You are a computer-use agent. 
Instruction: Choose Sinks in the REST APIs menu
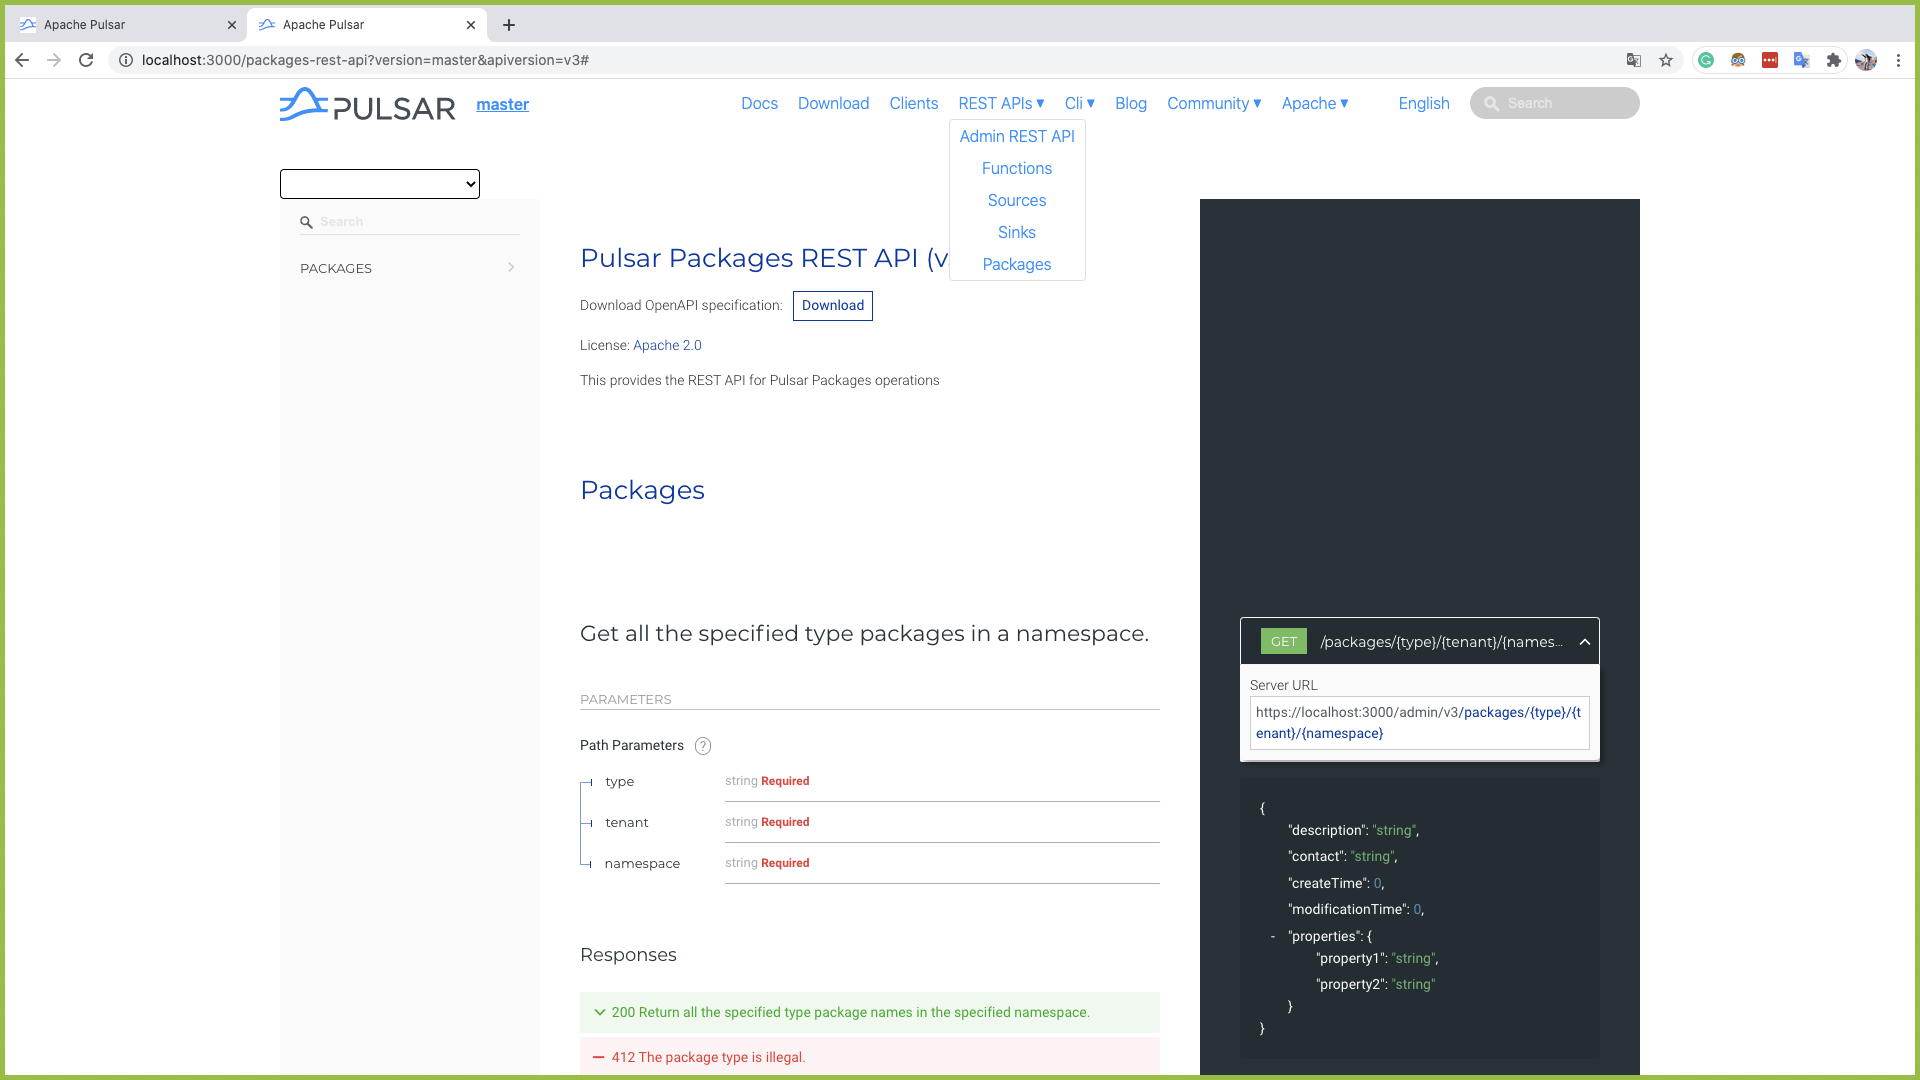click(1016, 232)
